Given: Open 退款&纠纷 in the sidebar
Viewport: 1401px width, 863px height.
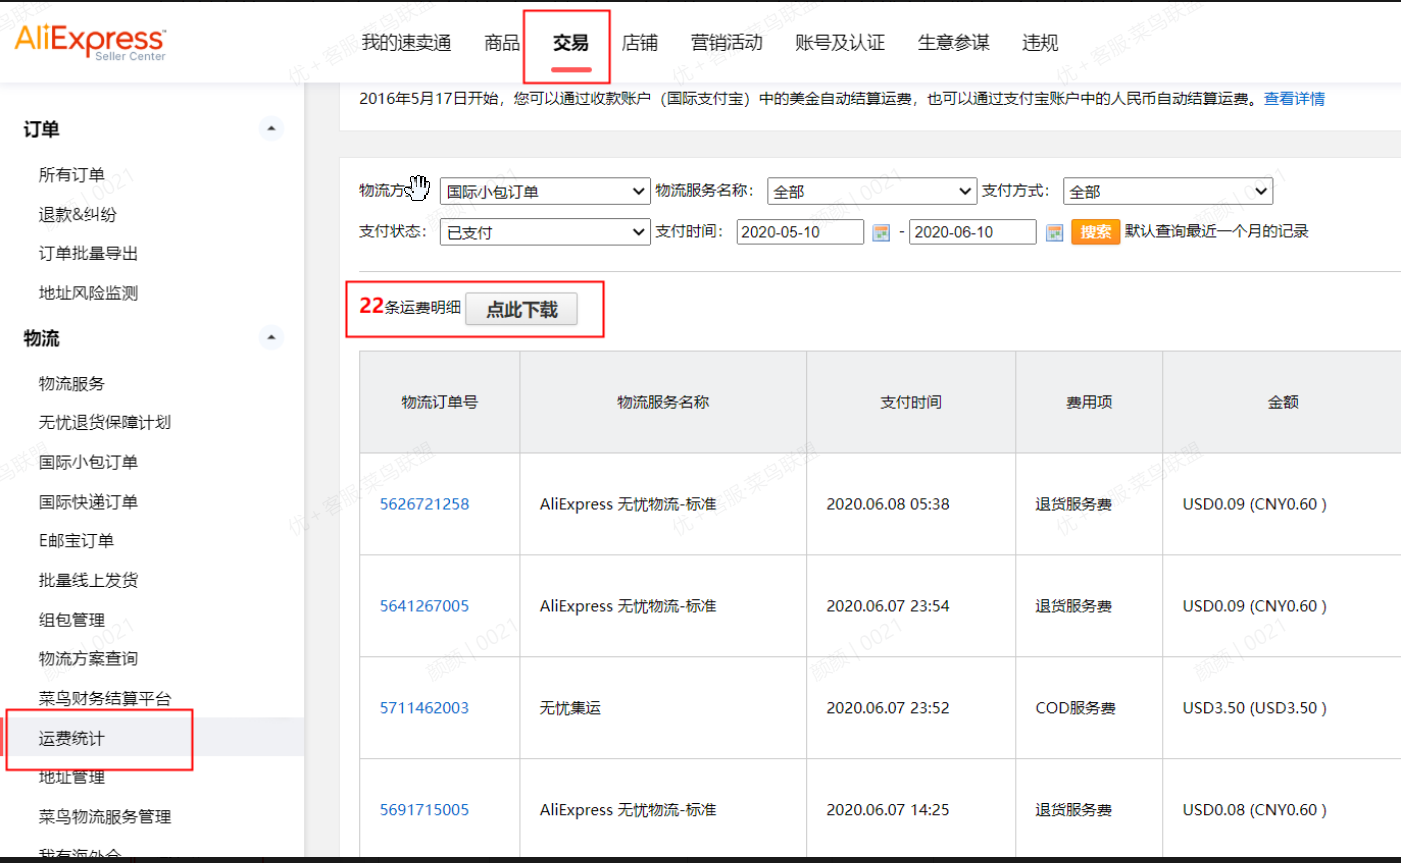Looking at the screenshot, I should 78,214.
